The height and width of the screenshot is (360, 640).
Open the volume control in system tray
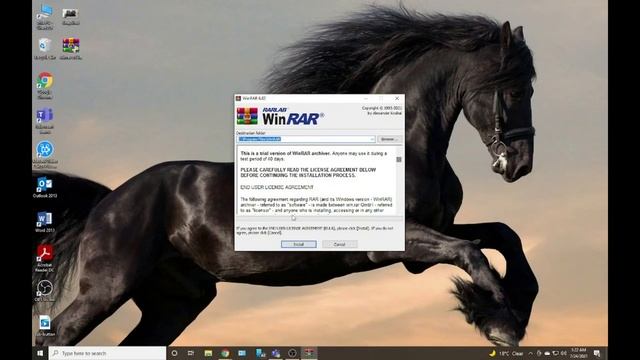pos(564,353)
